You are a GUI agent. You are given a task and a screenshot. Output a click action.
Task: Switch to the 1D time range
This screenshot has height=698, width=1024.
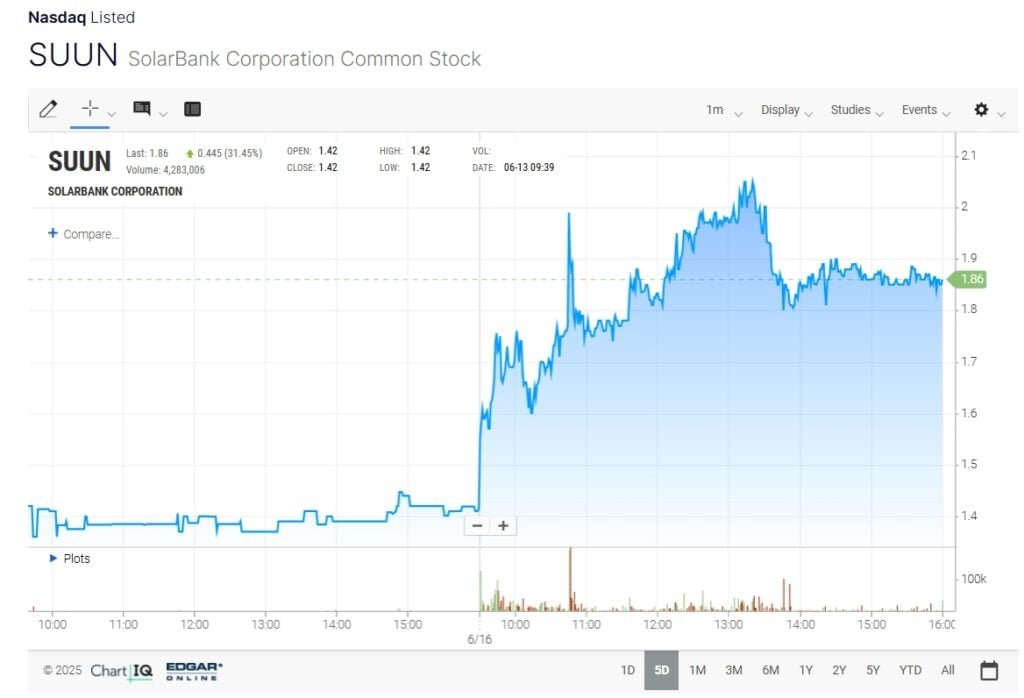(x=628, y=670)
